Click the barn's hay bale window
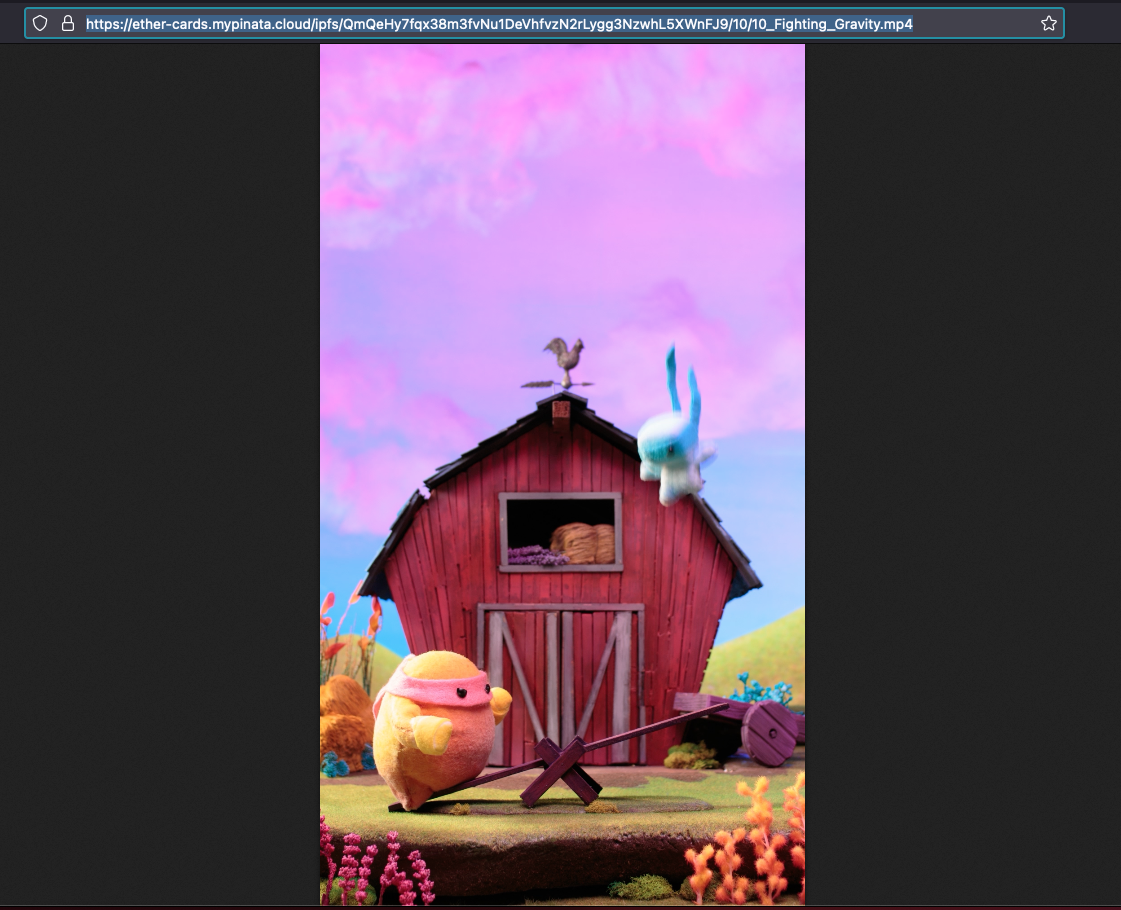The height and width of the screenshot is (910, 1121). 561,532
